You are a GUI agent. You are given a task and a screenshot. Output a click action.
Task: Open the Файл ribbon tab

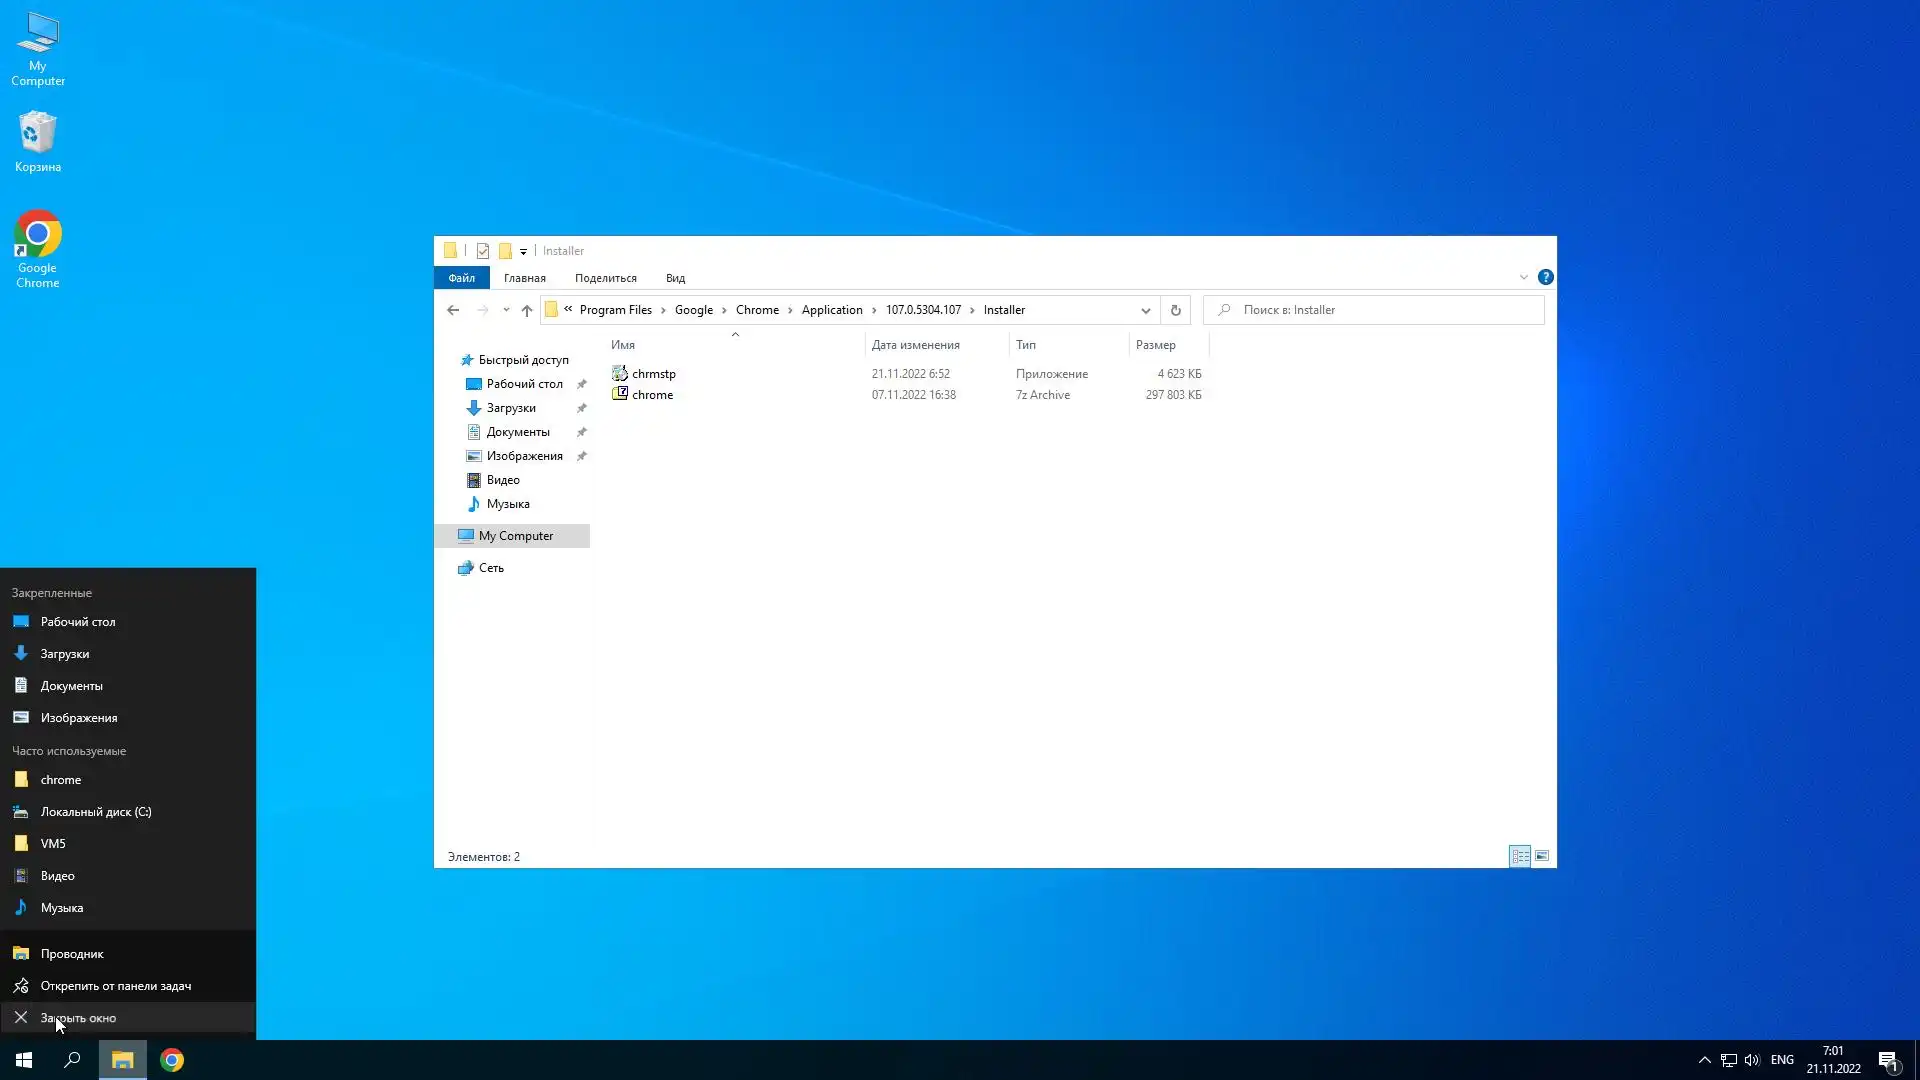(x=461, y=278)
